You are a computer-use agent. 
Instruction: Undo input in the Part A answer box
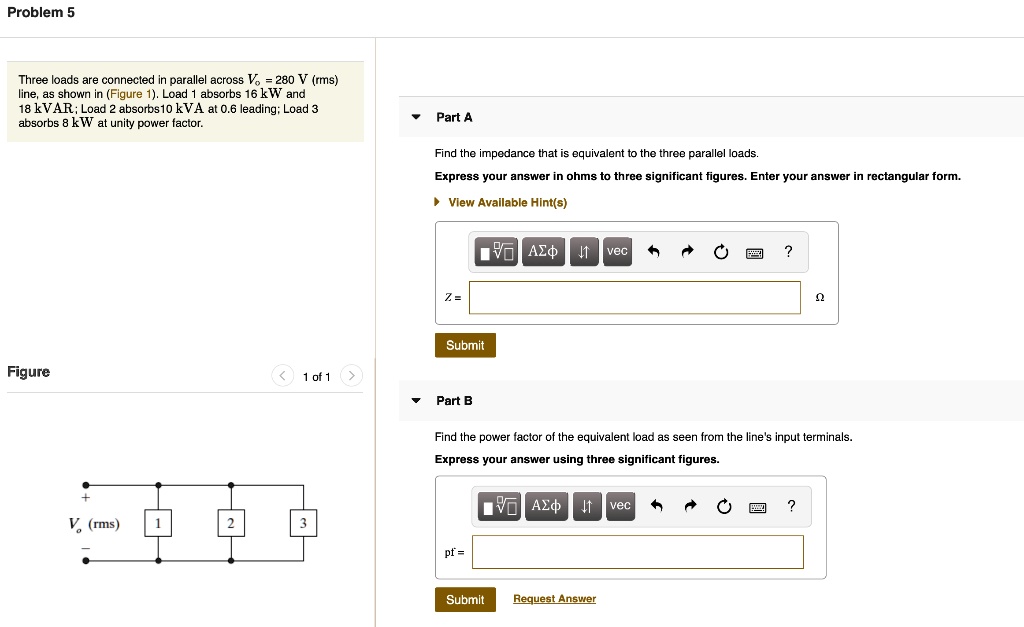click(654, 251)
